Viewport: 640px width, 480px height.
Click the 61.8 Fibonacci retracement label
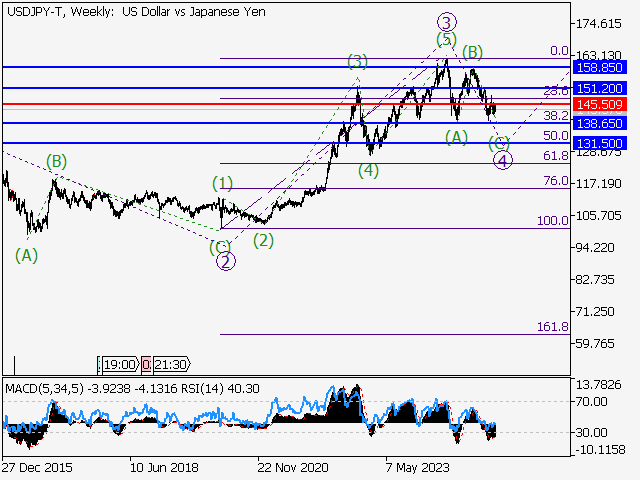pyautogui.click(x=555, y=156)
